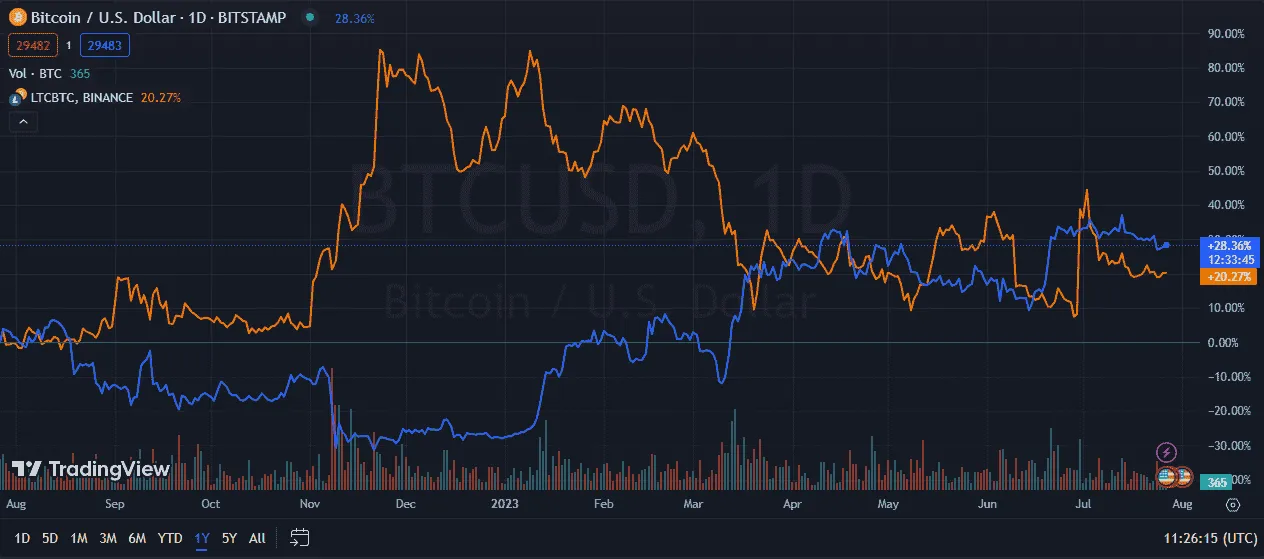Select the YTD time range

pos(170,538)
